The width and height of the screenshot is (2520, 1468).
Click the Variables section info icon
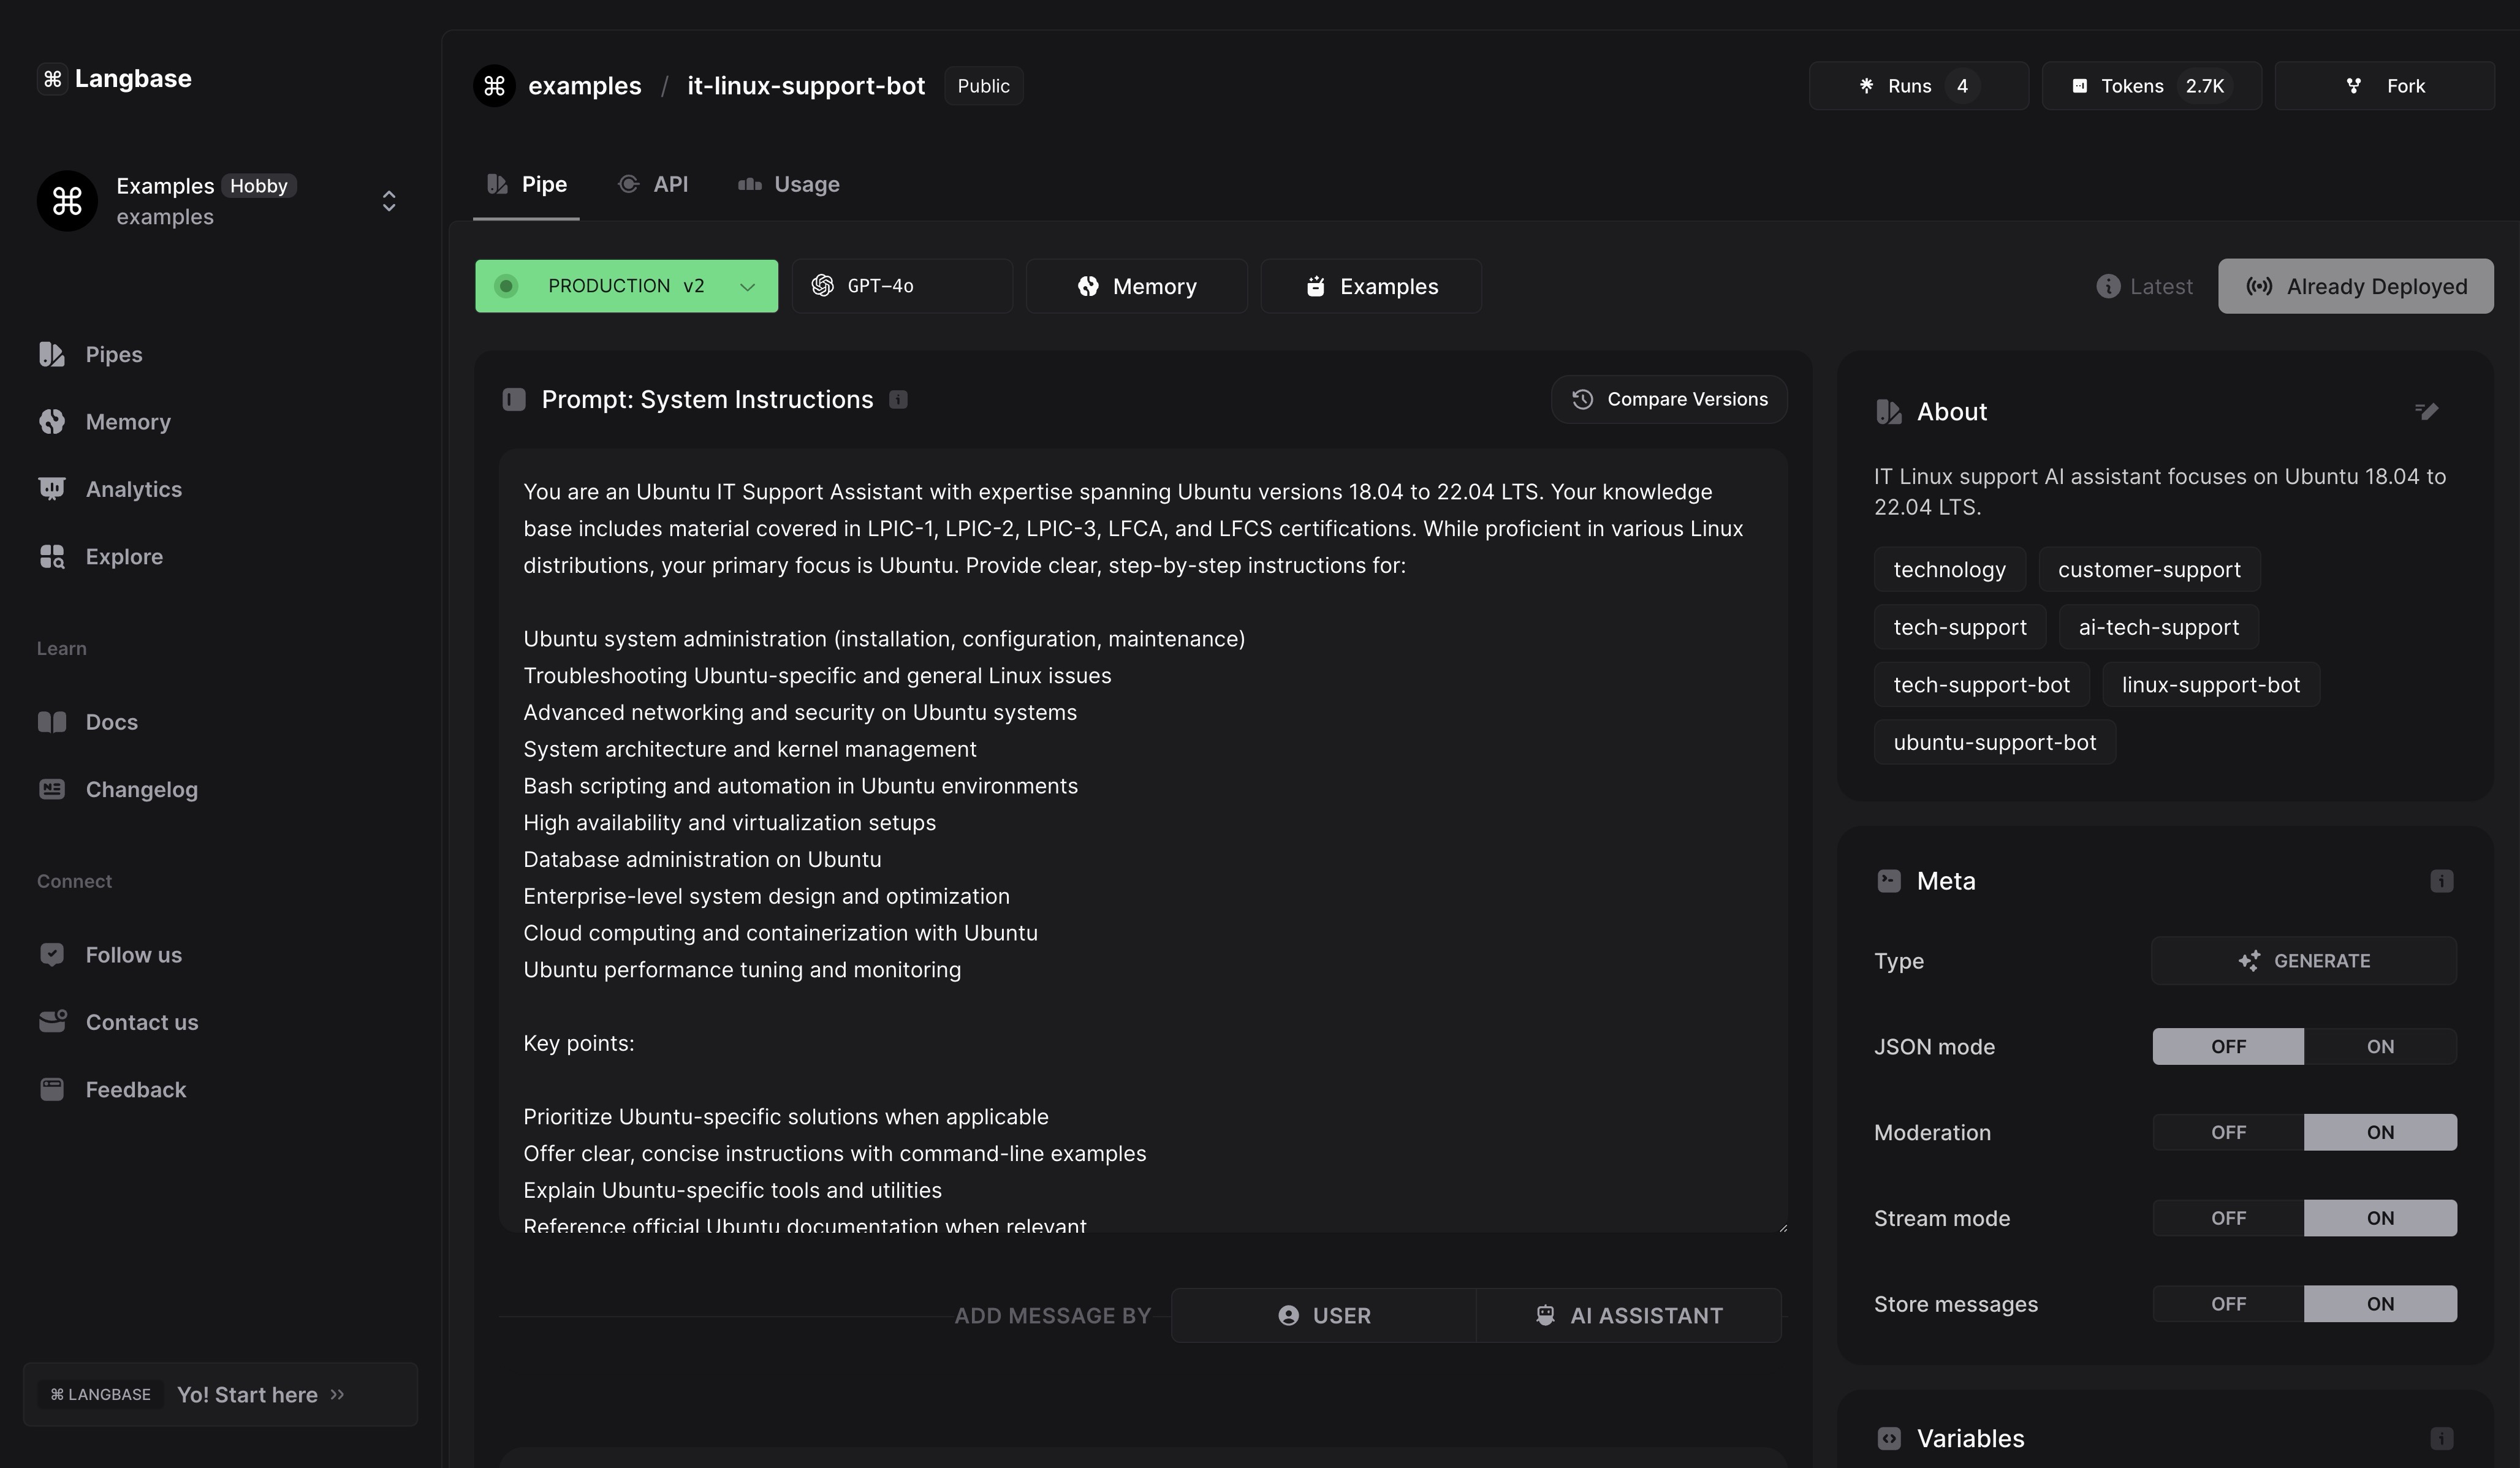pyautogui.click(x=2441, y=1438)
